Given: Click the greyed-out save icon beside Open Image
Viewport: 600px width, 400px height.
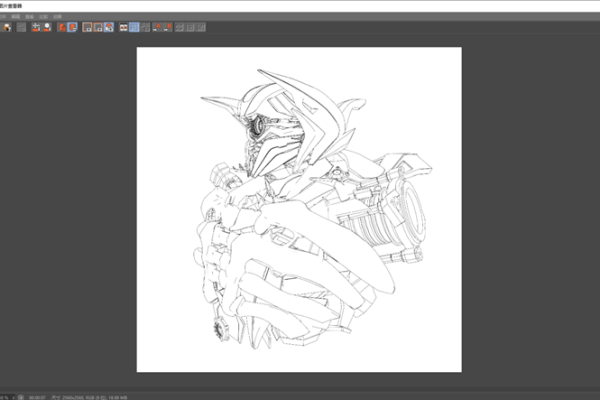Looking at the screenshot, I should [x=21, y=27].
